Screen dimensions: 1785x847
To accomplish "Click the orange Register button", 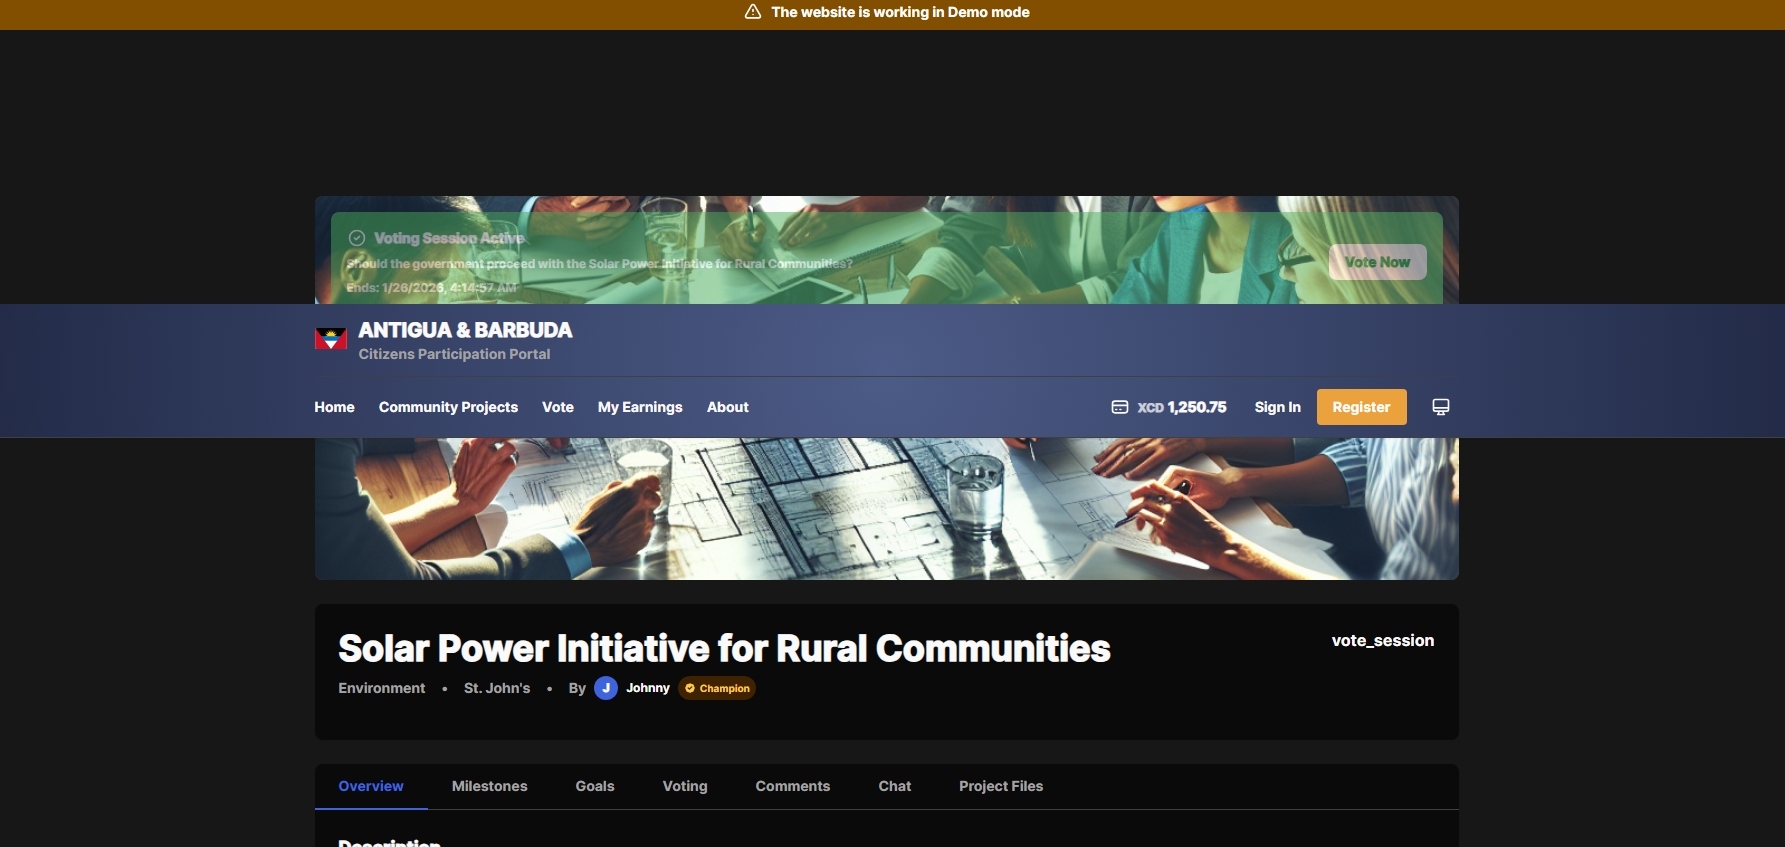I will 1361,407.
